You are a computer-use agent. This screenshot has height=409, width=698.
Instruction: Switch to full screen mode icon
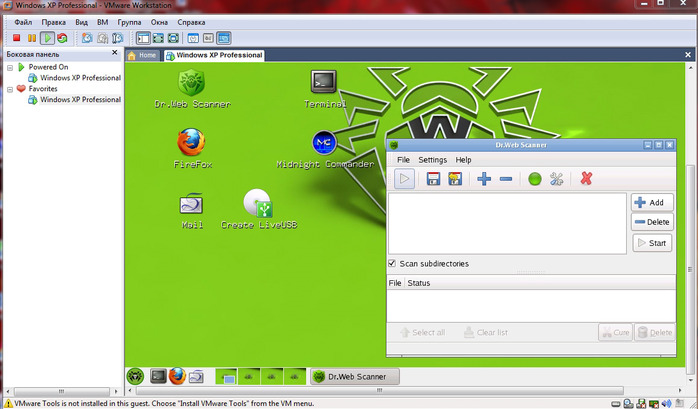pyautogui.click(x=158, y=38)
